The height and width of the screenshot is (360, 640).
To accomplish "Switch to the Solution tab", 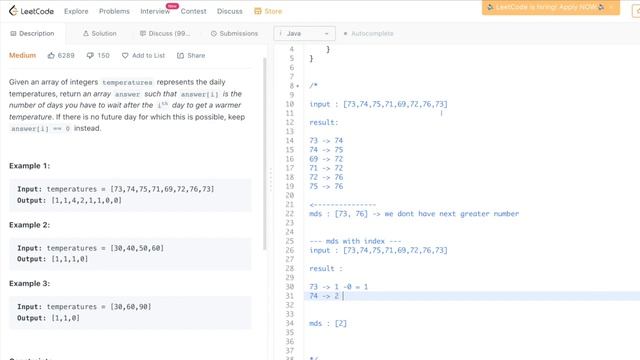I will (100, 33).
